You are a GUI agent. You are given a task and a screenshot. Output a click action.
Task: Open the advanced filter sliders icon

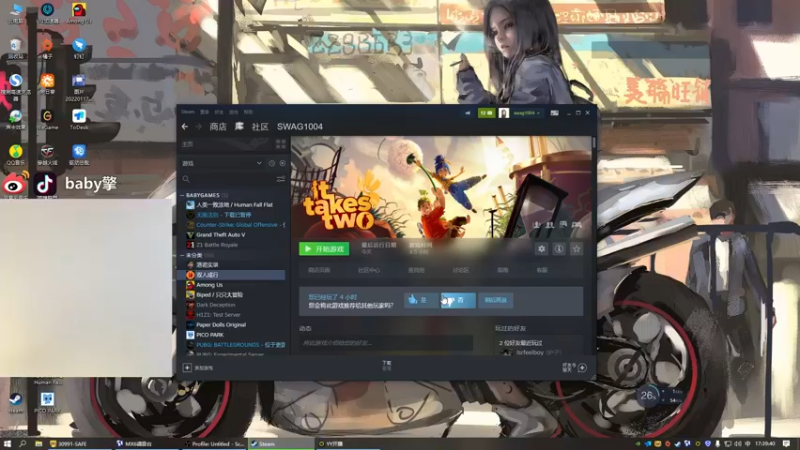281,179
